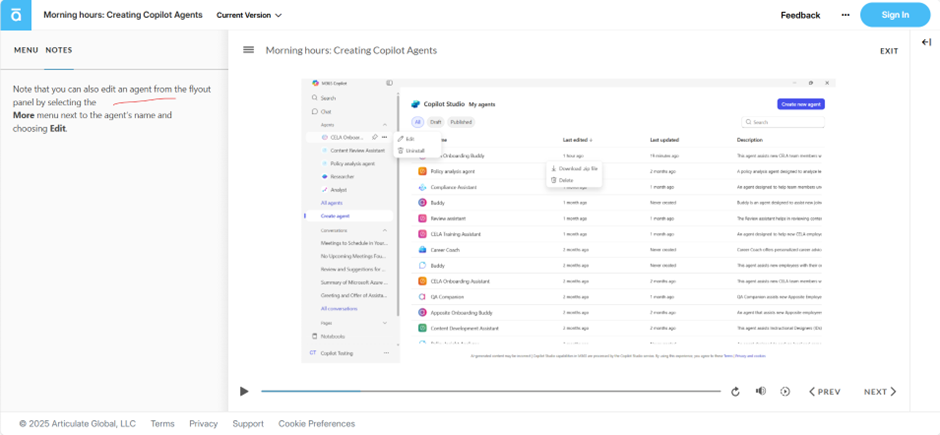Open the More menu next to CELA Onboar...

(x=384, y=137)
